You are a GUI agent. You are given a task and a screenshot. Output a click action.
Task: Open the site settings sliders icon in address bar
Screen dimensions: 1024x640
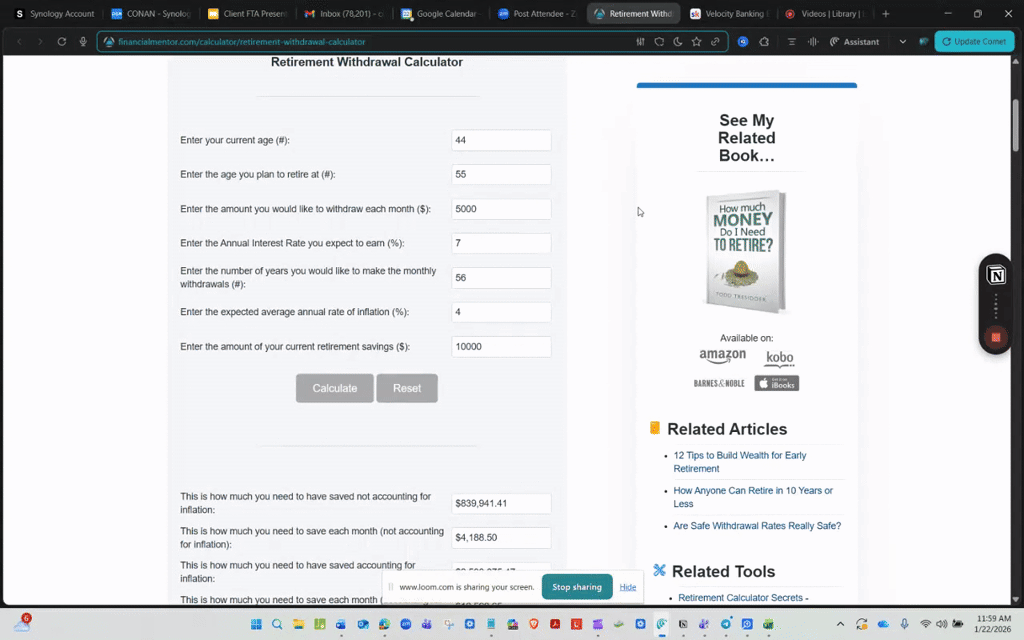coord(640,41)
